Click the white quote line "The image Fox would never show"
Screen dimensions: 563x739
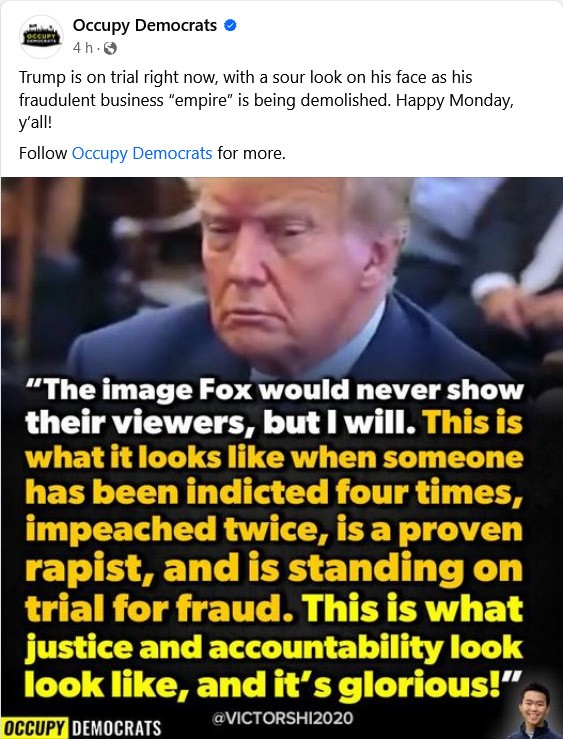(x=275, y=391)
